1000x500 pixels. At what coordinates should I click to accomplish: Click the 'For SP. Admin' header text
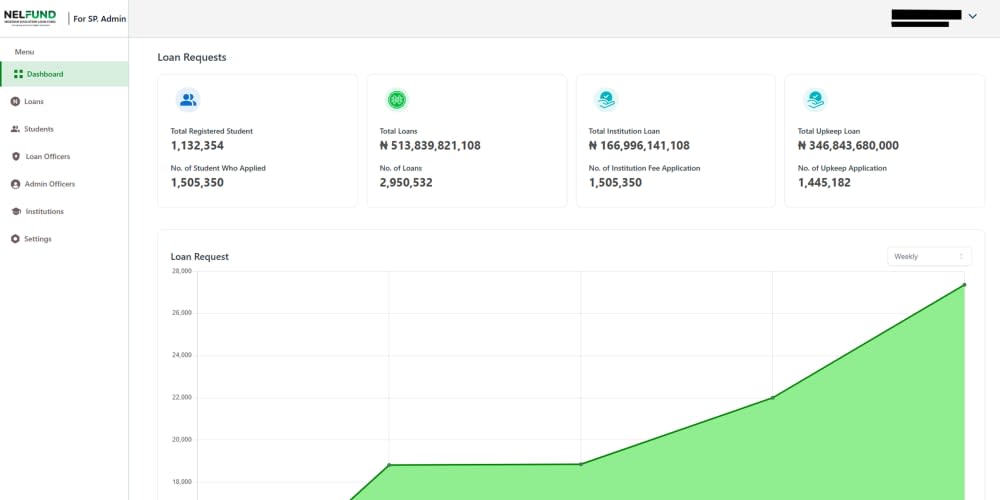coord(99,18)
